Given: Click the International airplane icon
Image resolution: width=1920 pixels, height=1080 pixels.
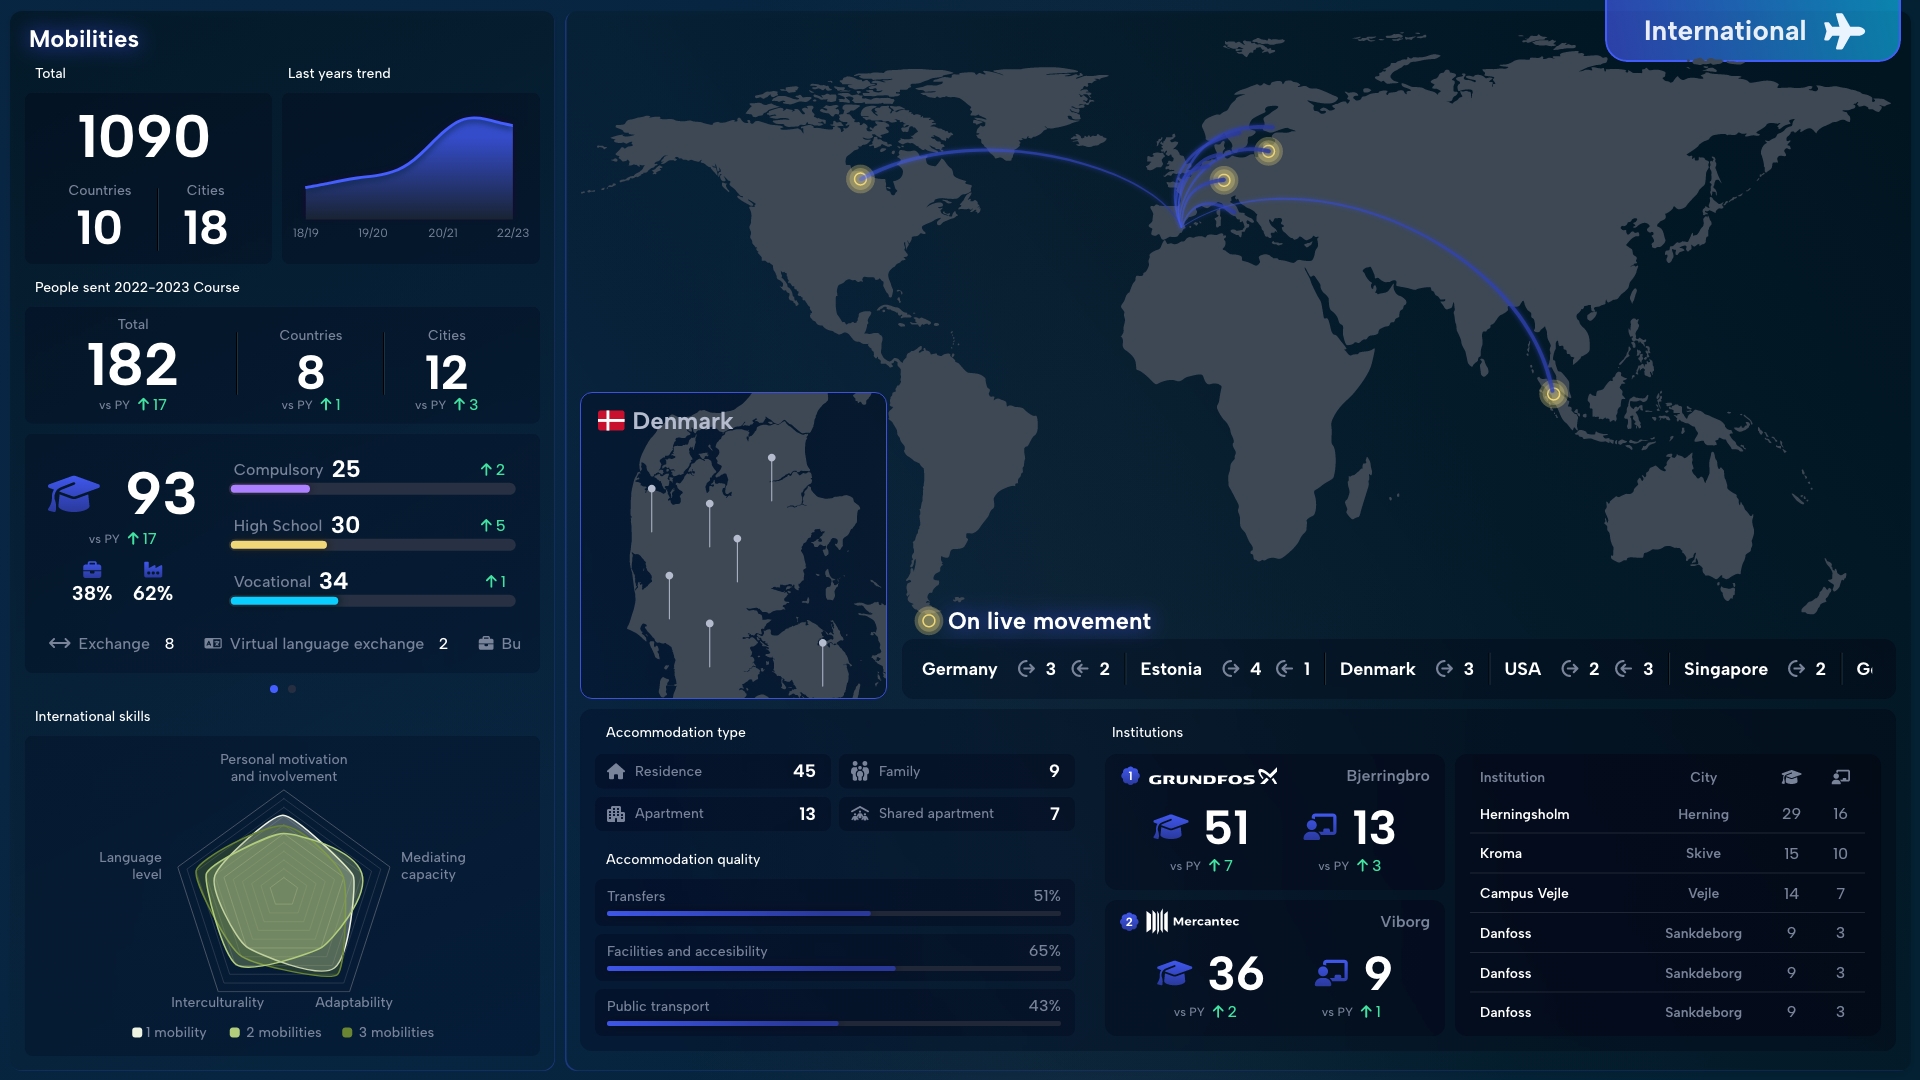Looking at the screenshot, I should click(x=1843, y=31).
